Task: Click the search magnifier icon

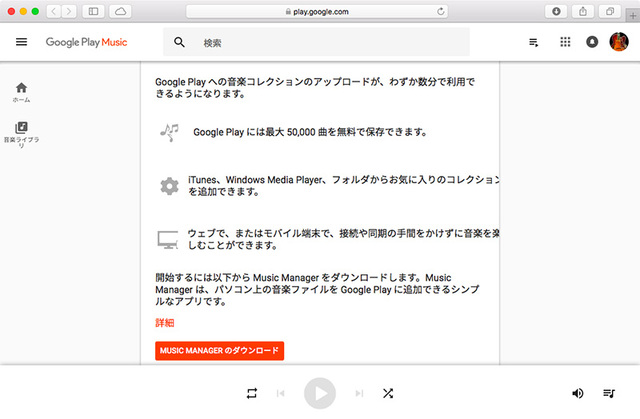Action: coord(180,42)
